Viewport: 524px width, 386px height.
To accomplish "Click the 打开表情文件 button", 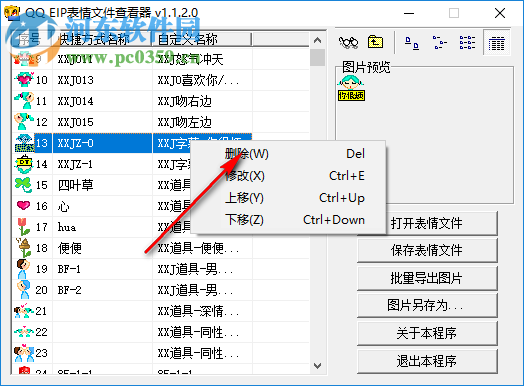I will coord(427,223).
